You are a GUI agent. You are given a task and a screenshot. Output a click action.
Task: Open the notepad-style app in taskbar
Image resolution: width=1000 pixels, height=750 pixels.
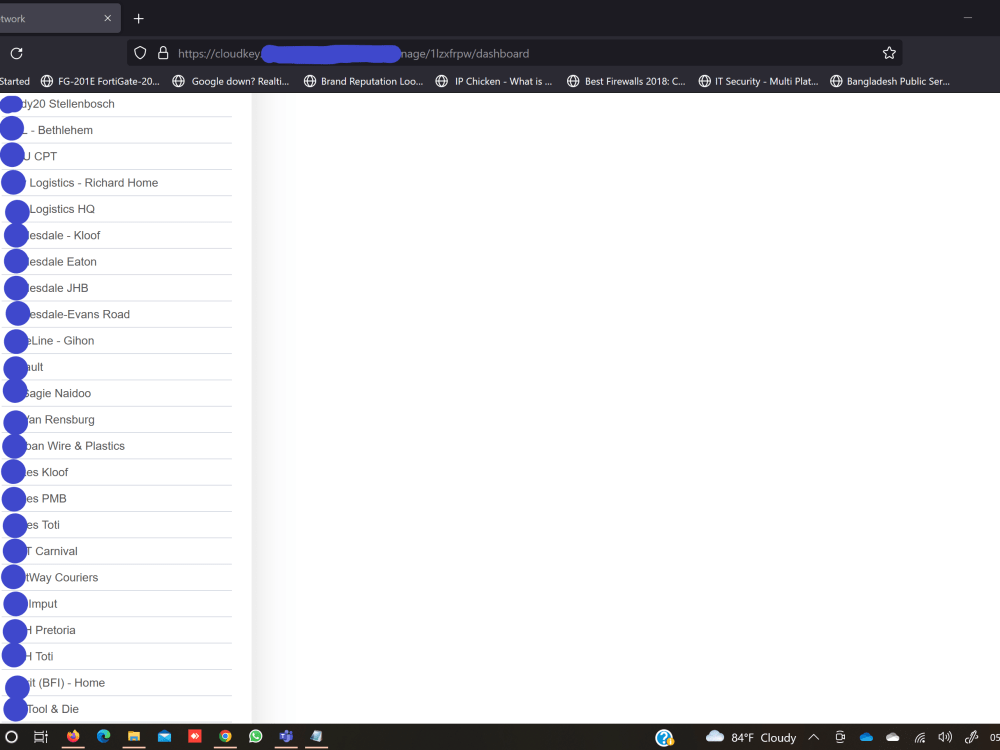pos(316,737)
